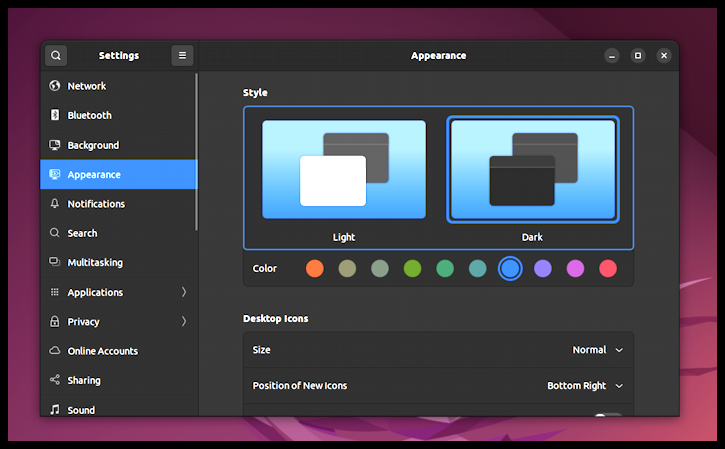
Task: Close the Settings window
Action: point(664,56)
